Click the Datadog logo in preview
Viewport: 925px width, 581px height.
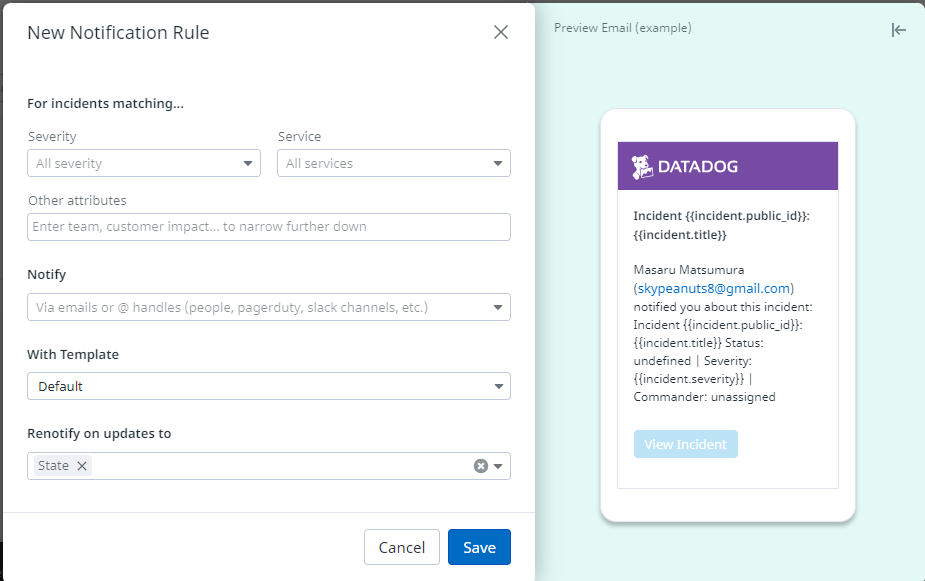tap(685, 167)
